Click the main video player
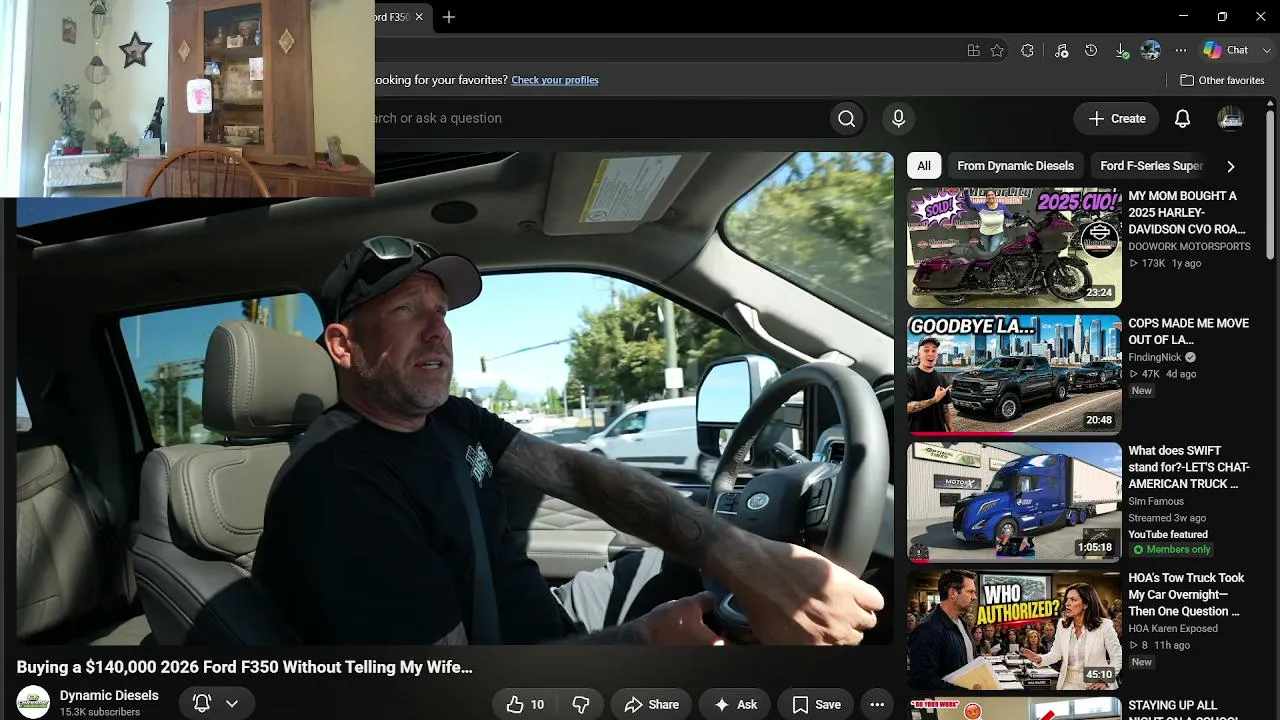This screenshot has width=1280, height=720. coord(455,398)
